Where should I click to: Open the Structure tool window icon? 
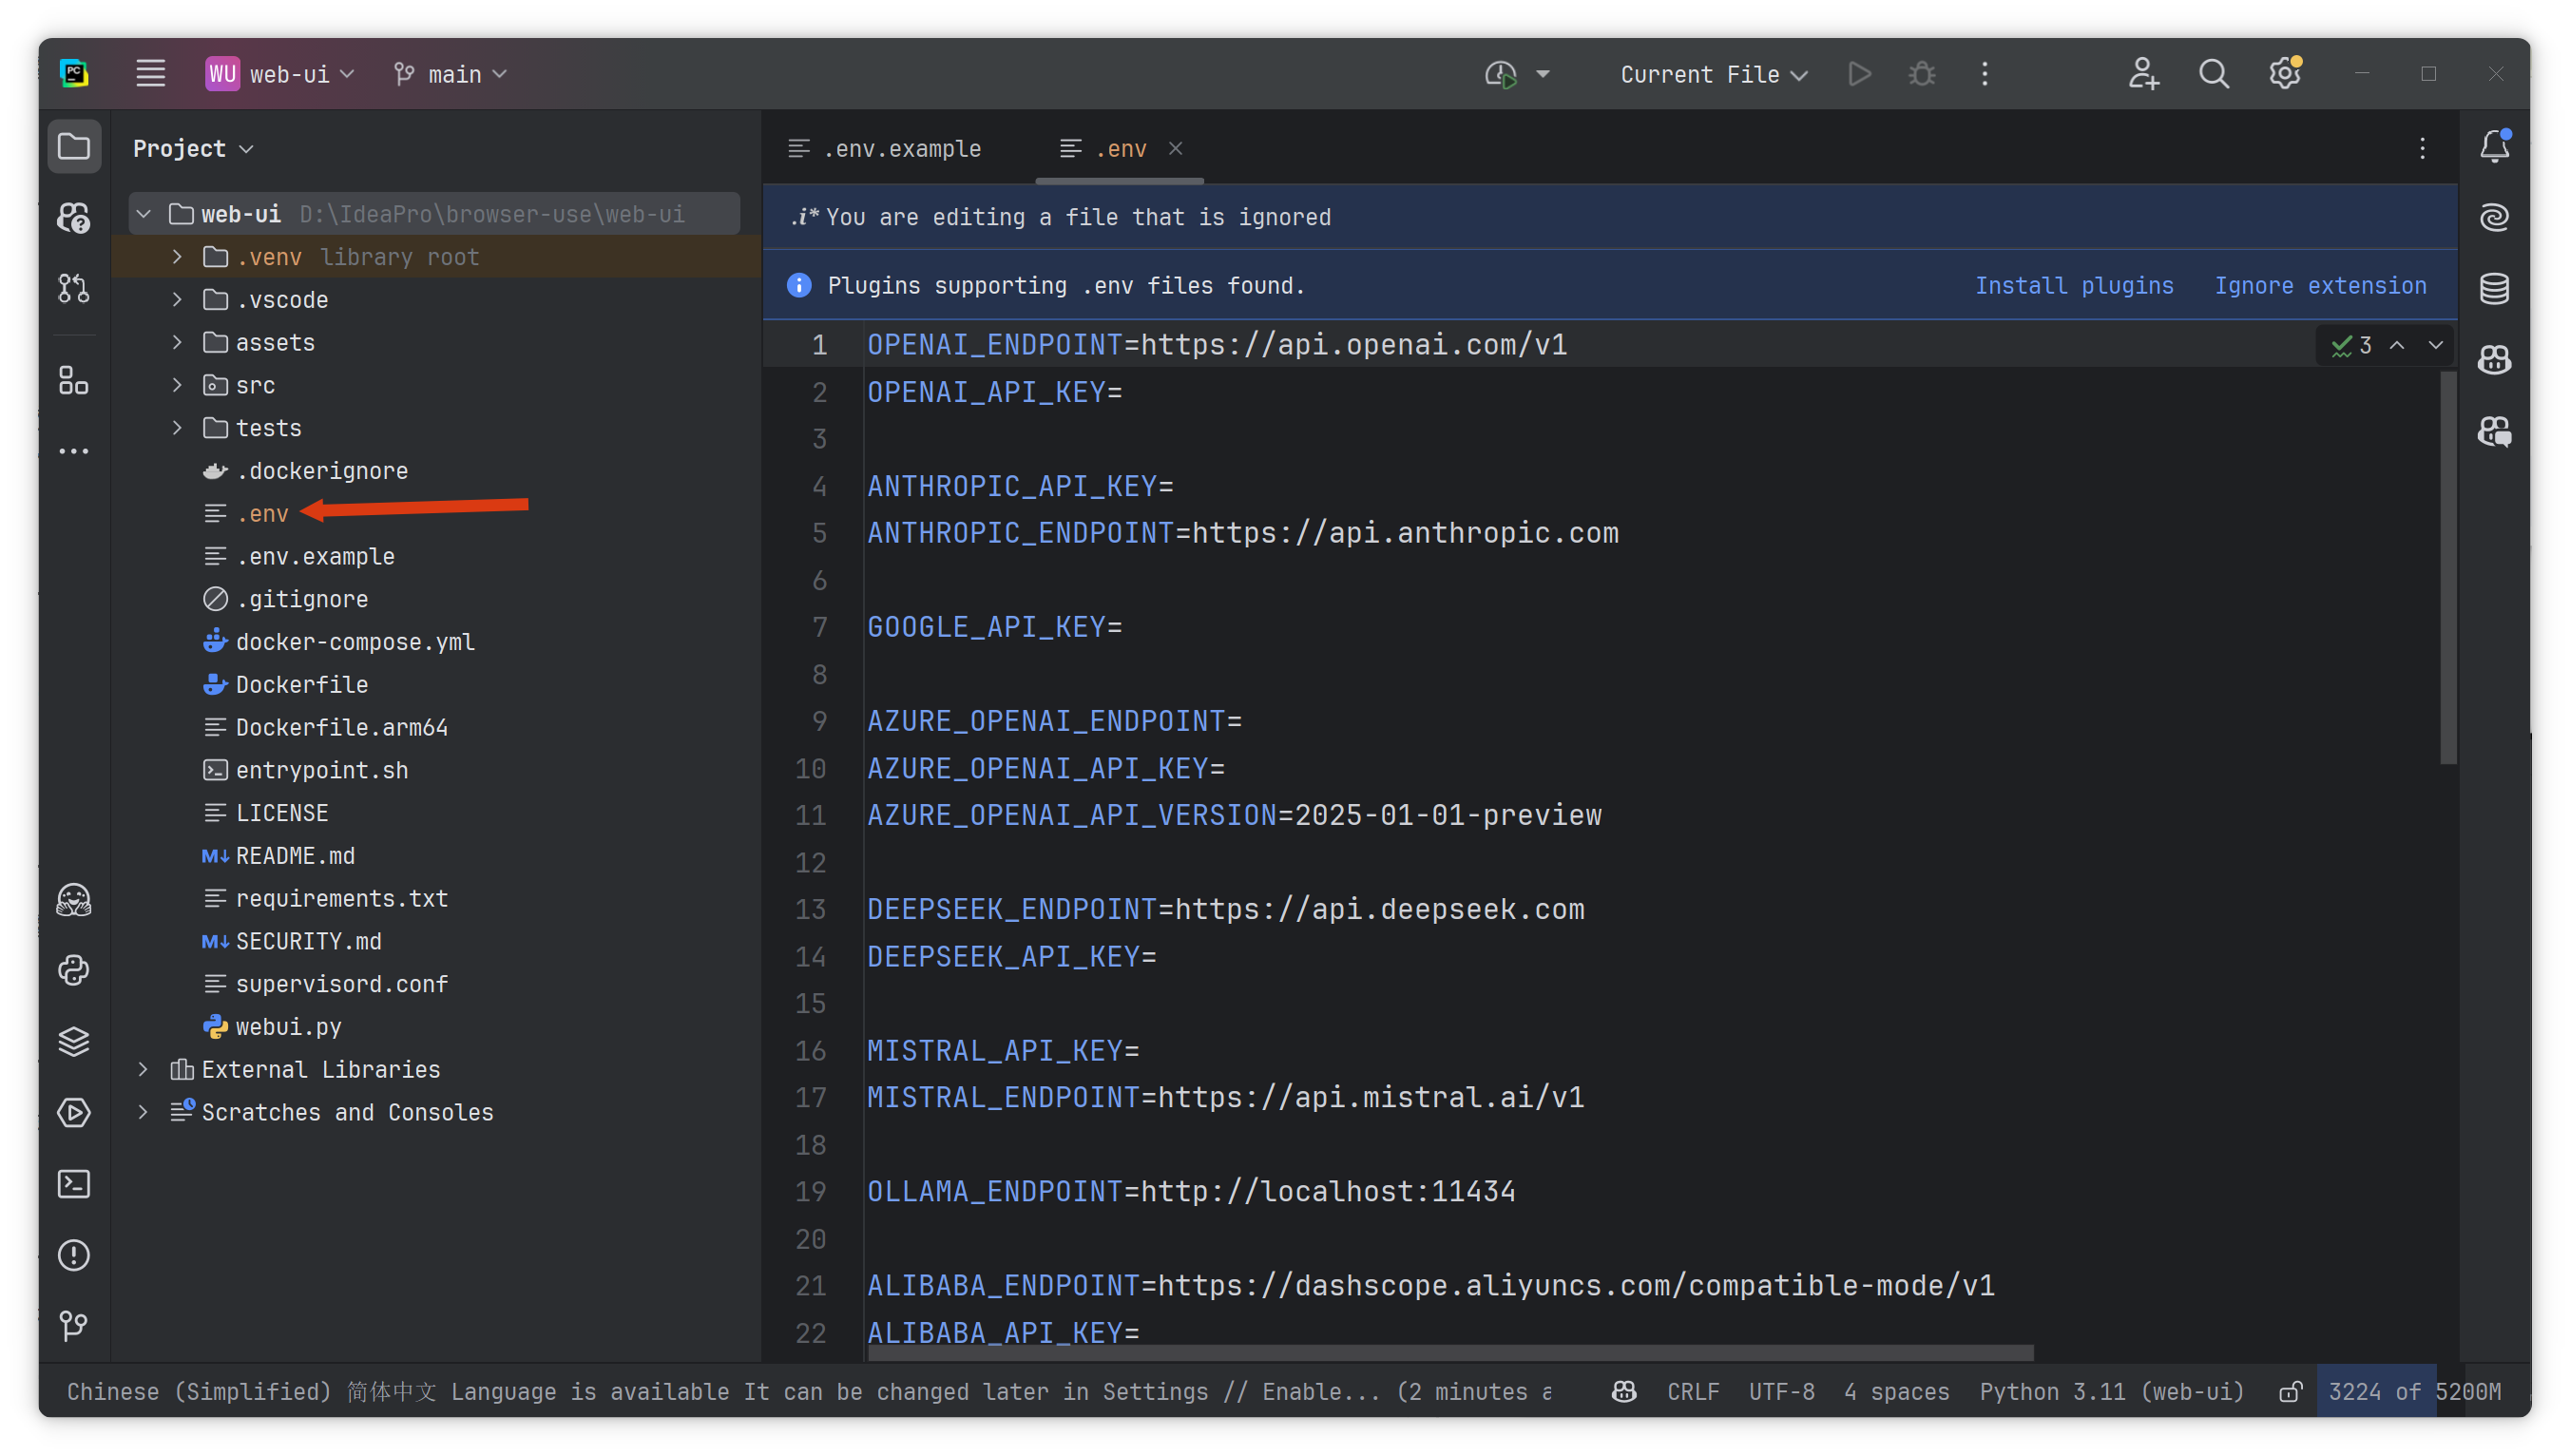click(73, 380)
